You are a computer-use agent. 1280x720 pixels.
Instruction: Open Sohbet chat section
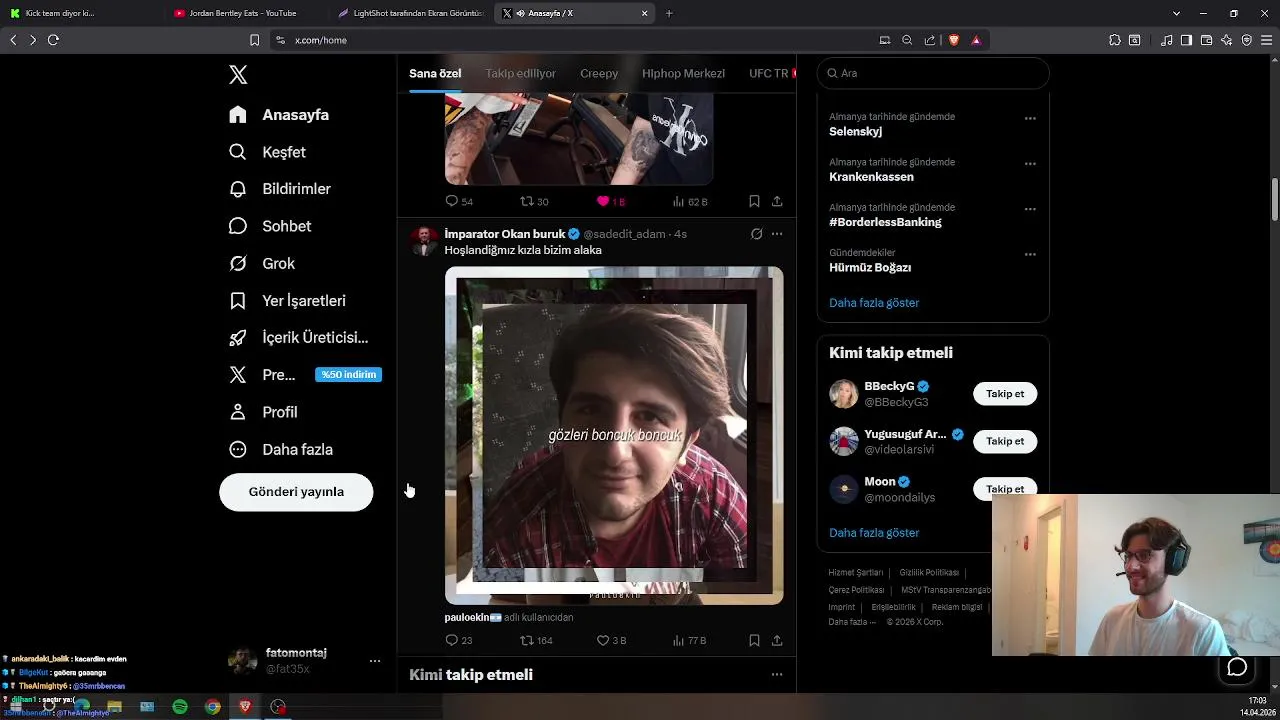pos(270,226)
